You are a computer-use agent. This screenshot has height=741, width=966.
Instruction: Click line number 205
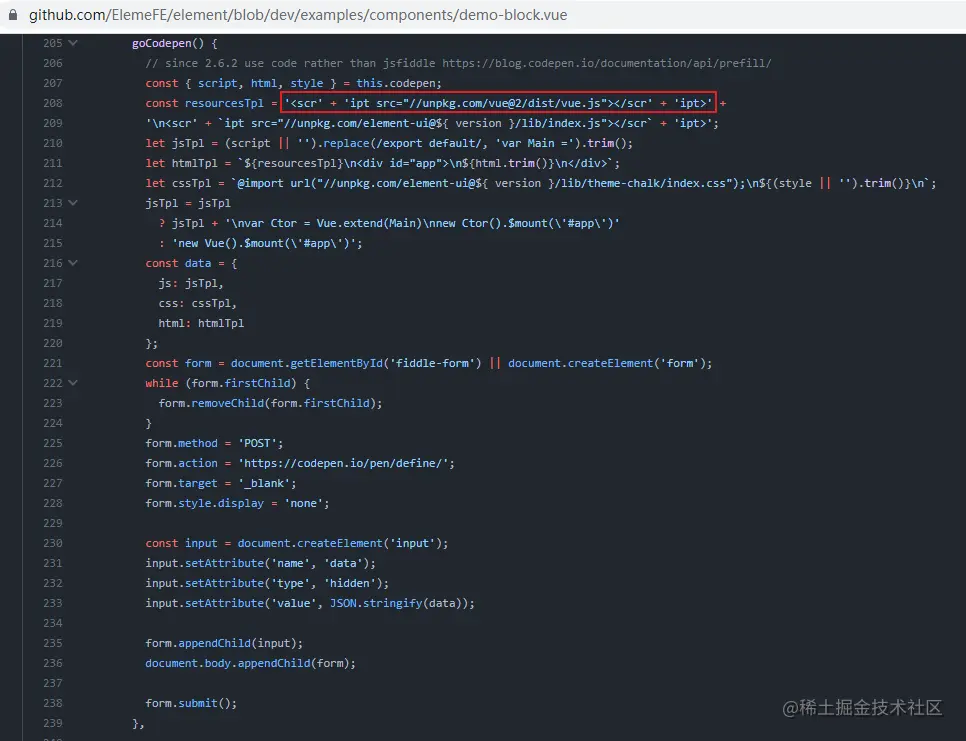53,43
